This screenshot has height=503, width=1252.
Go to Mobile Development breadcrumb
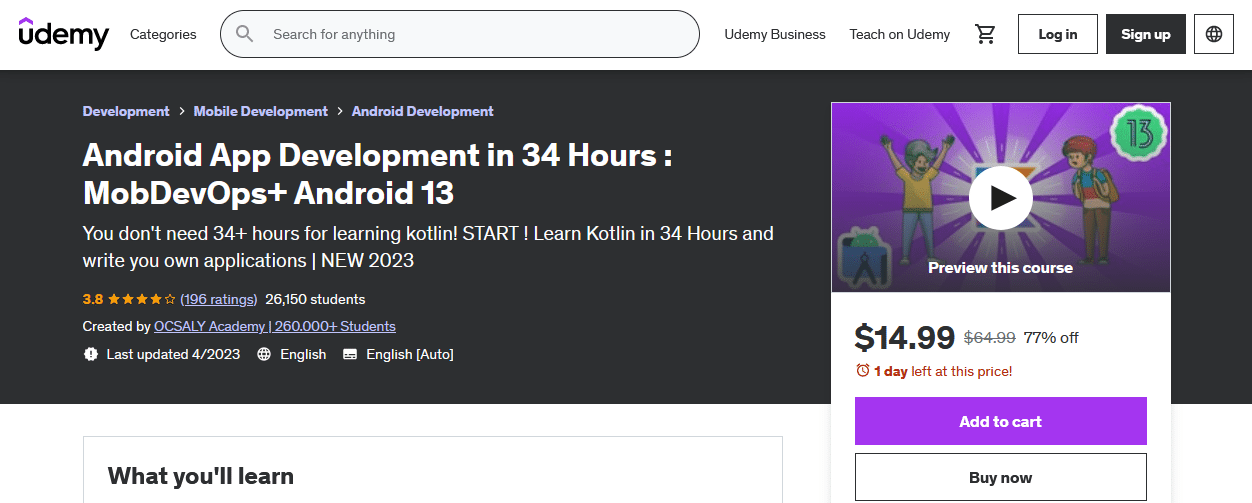tap(261, 111)
